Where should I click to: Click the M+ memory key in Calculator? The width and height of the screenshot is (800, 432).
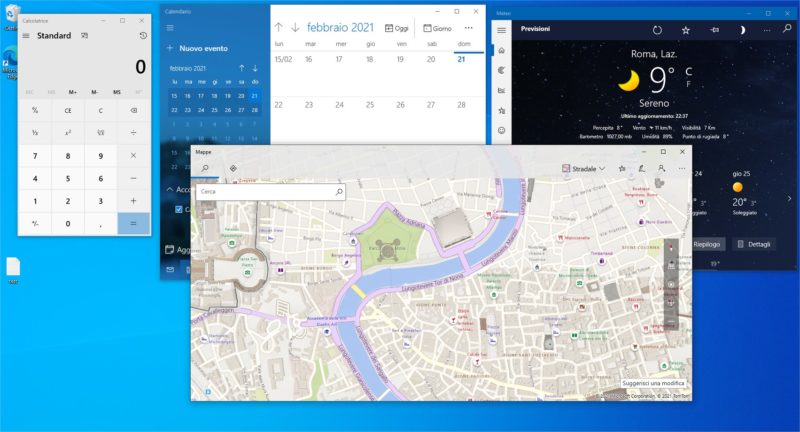click(x=73, y=92)
